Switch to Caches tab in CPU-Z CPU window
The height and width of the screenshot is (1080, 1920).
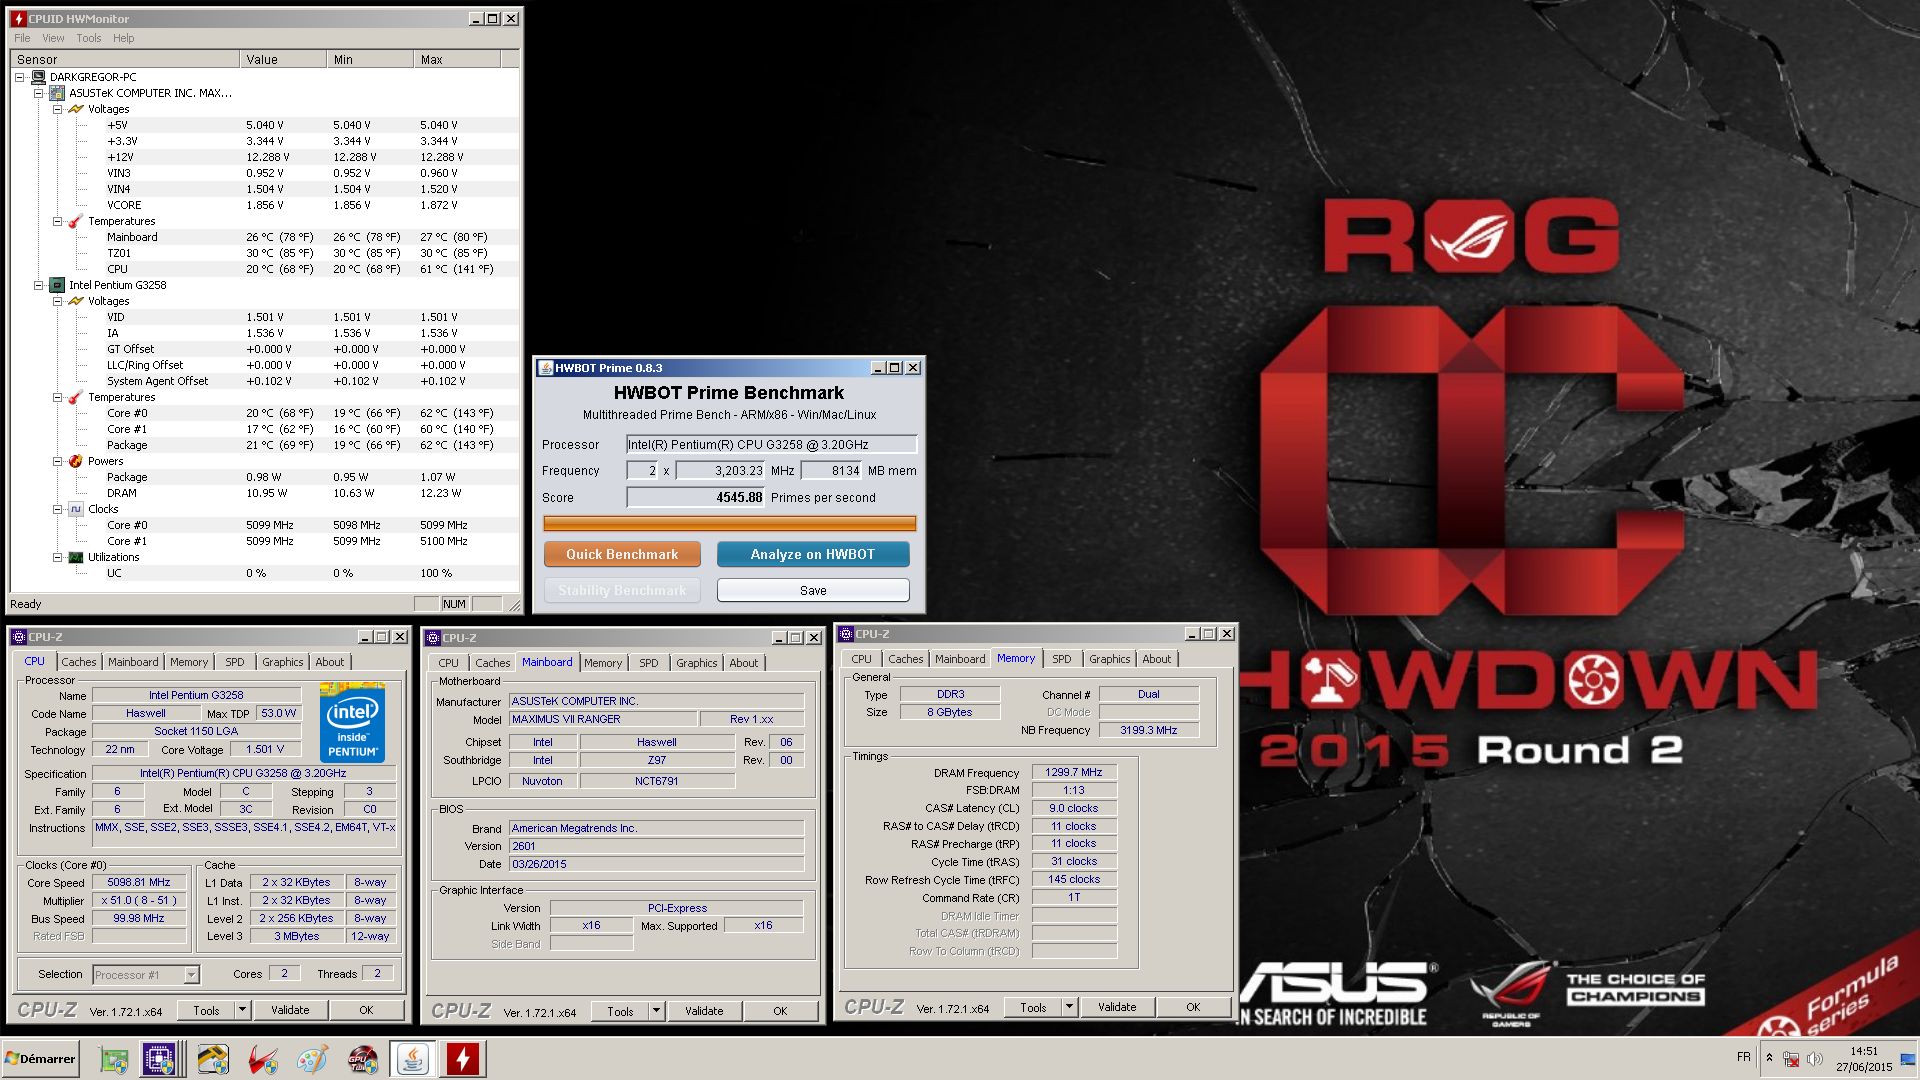79,662
